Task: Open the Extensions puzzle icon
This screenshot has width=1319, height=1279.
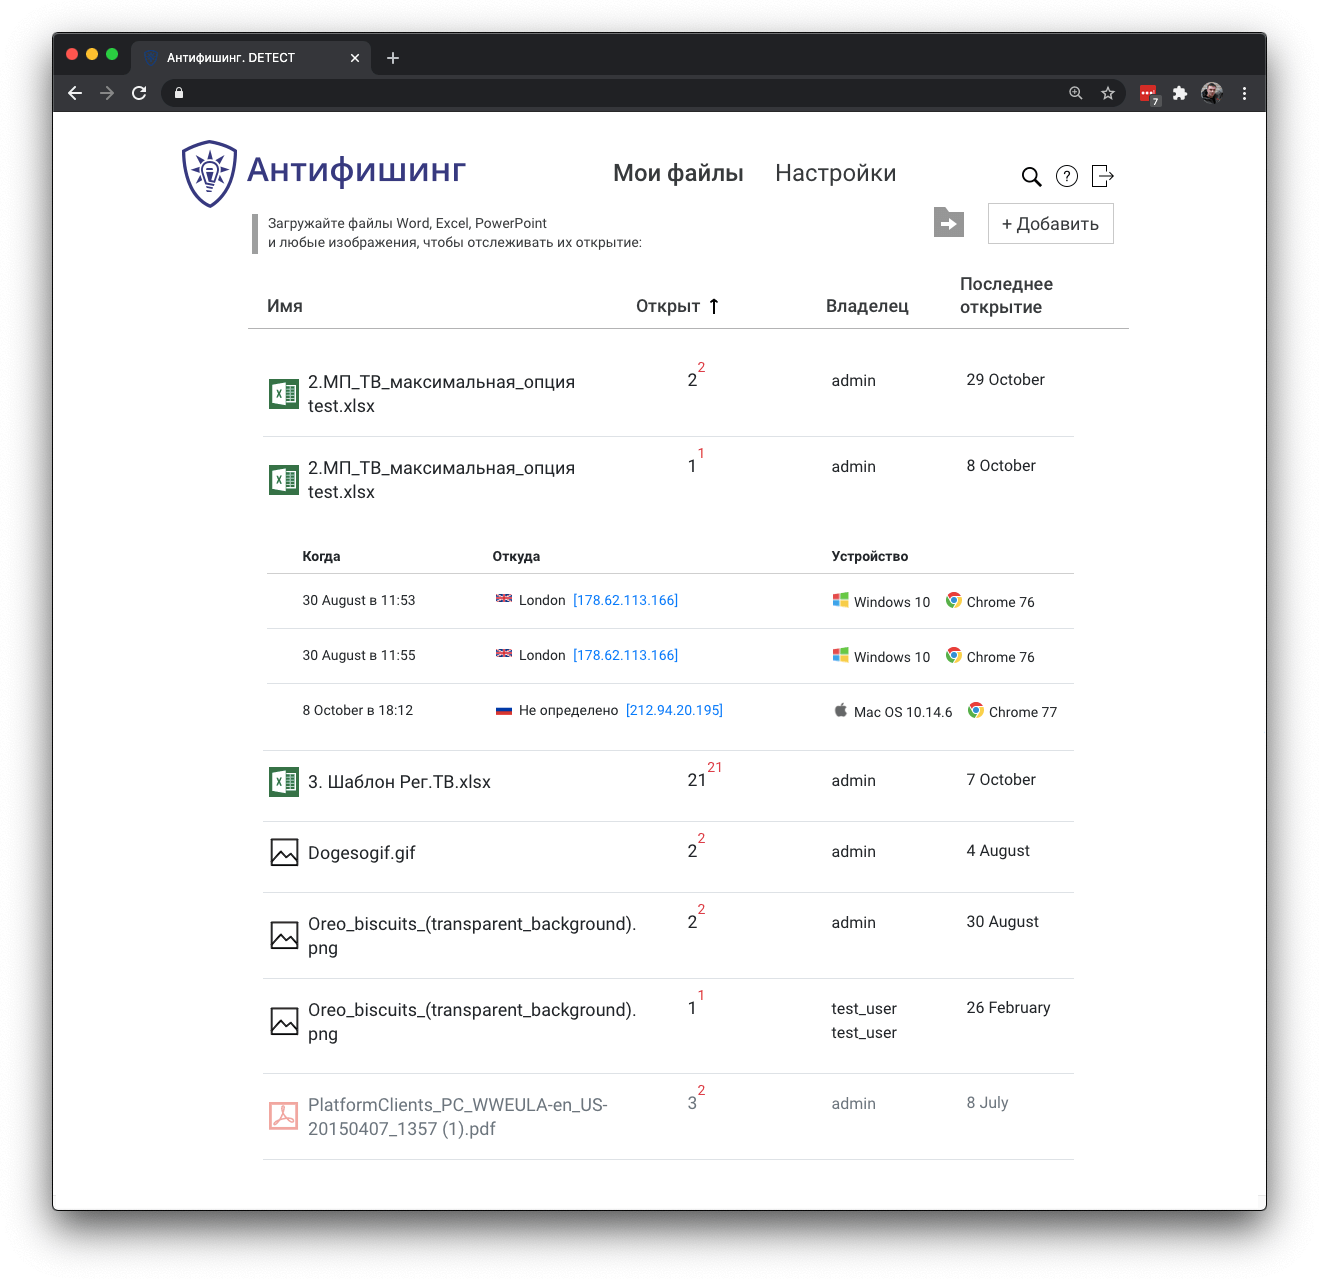Action: pos(1180,93)
